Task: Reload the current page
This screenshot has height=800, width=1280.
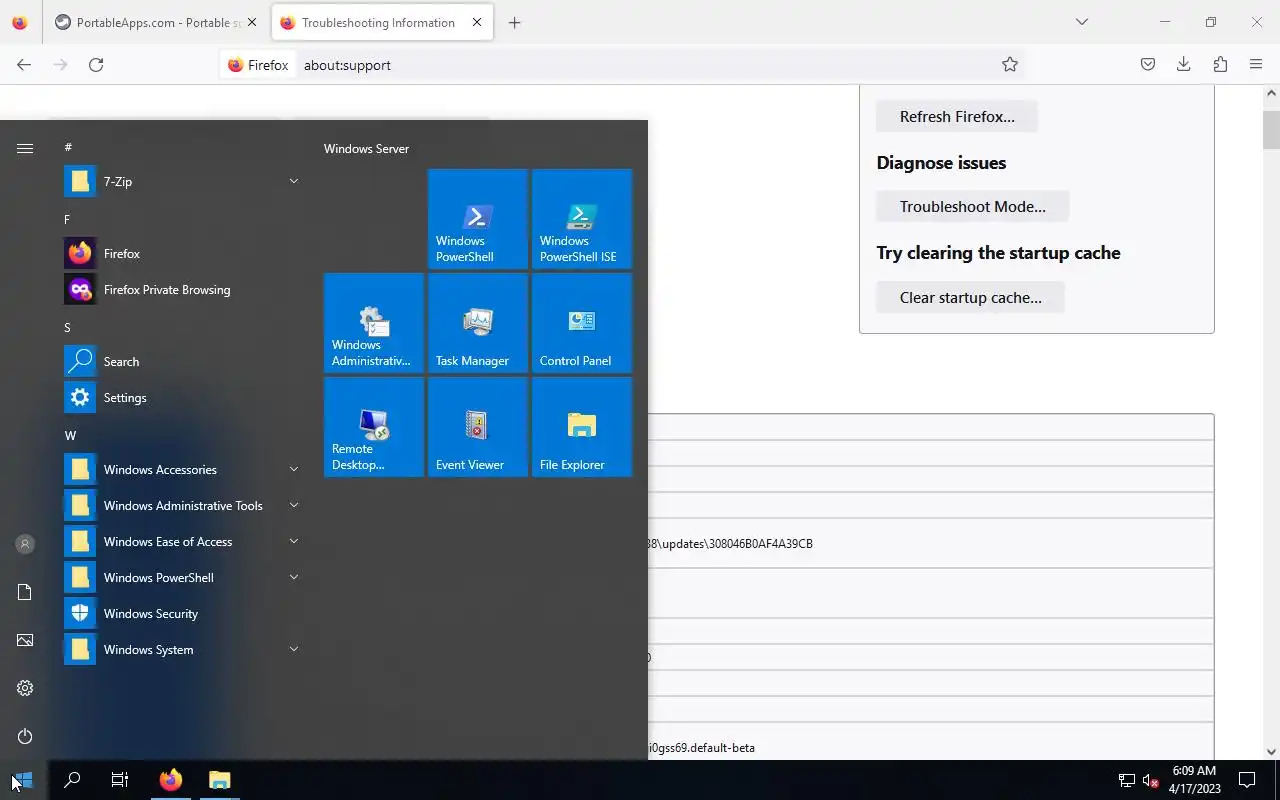Action: point(96,65)
